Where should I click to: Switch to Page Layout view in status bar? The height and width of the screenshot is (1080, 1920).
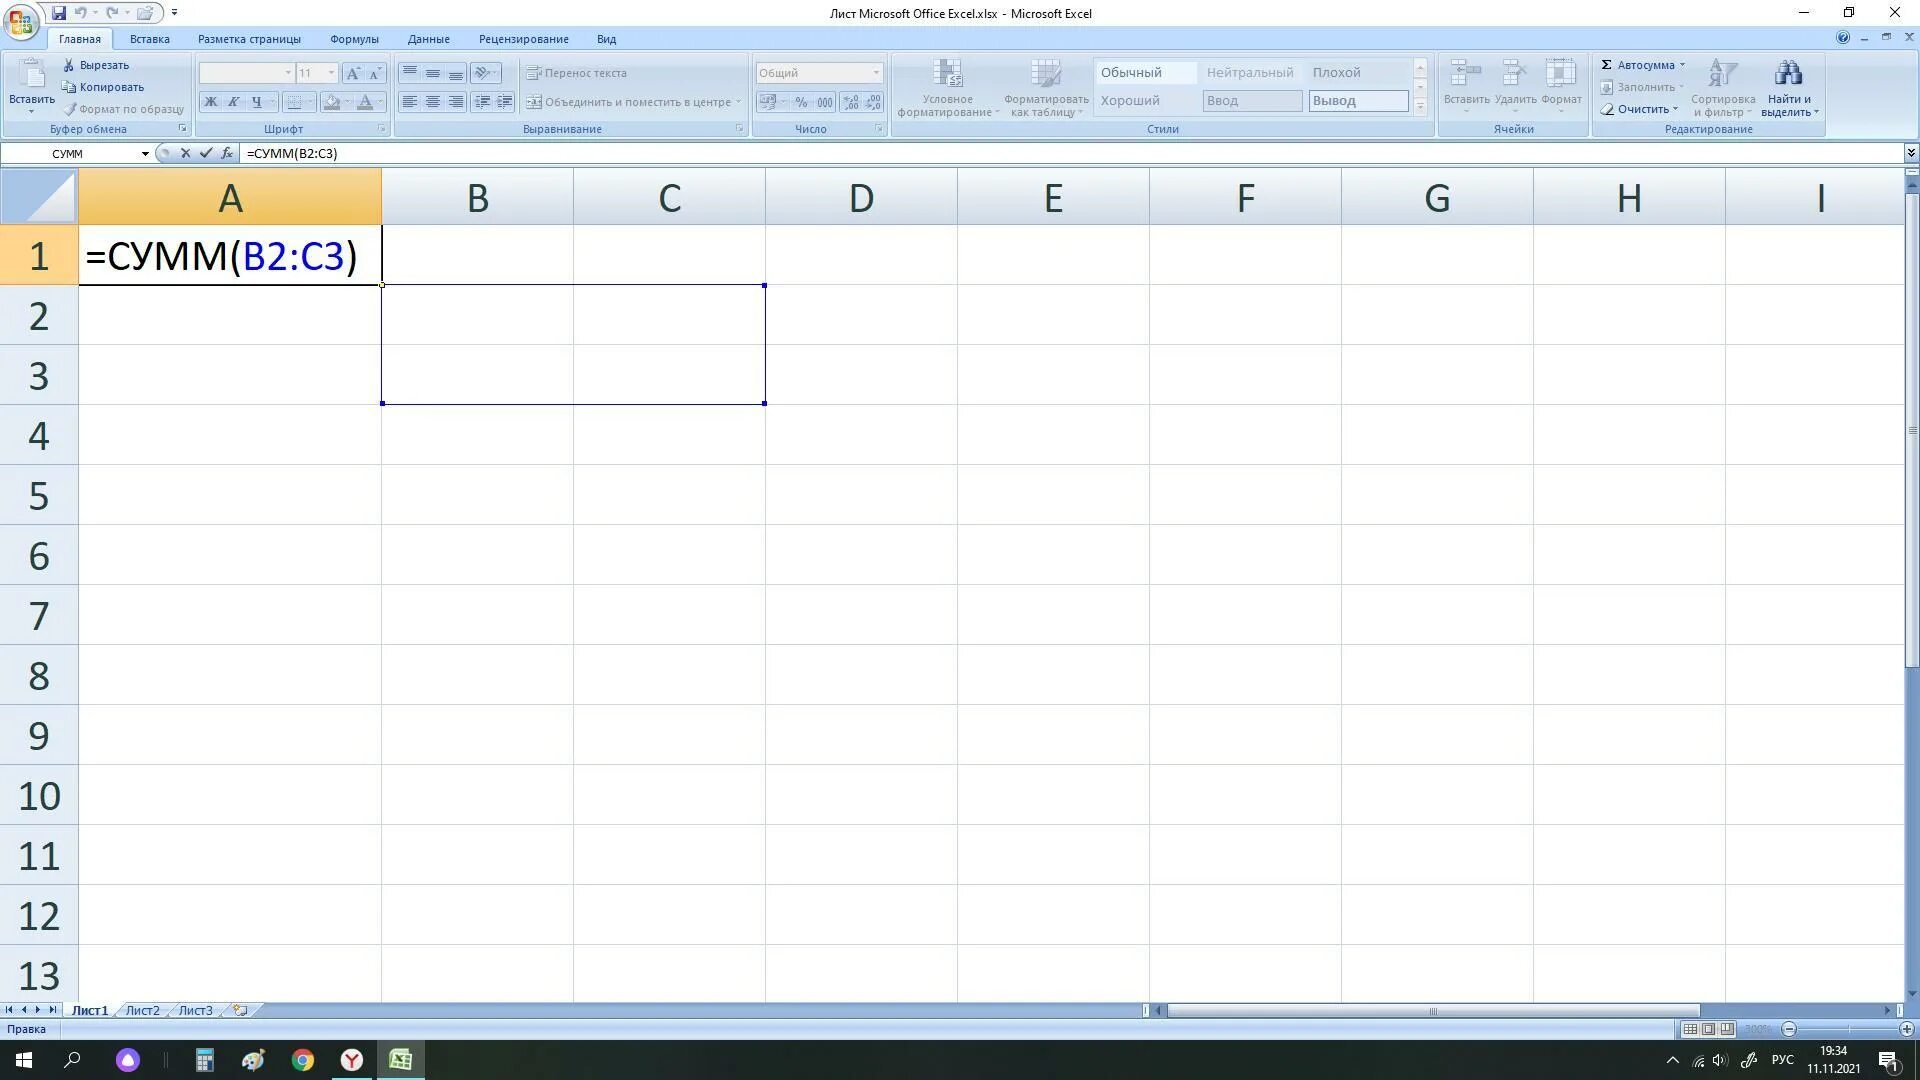(x=1708, y=1029)
